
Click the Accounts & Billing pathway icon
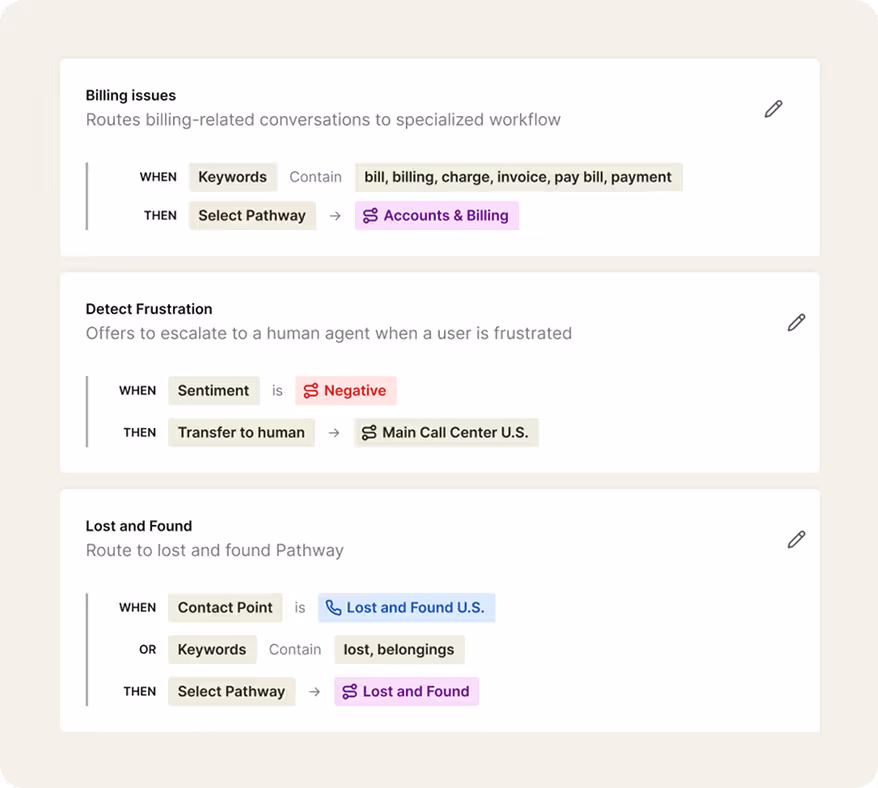pos(370,216)
